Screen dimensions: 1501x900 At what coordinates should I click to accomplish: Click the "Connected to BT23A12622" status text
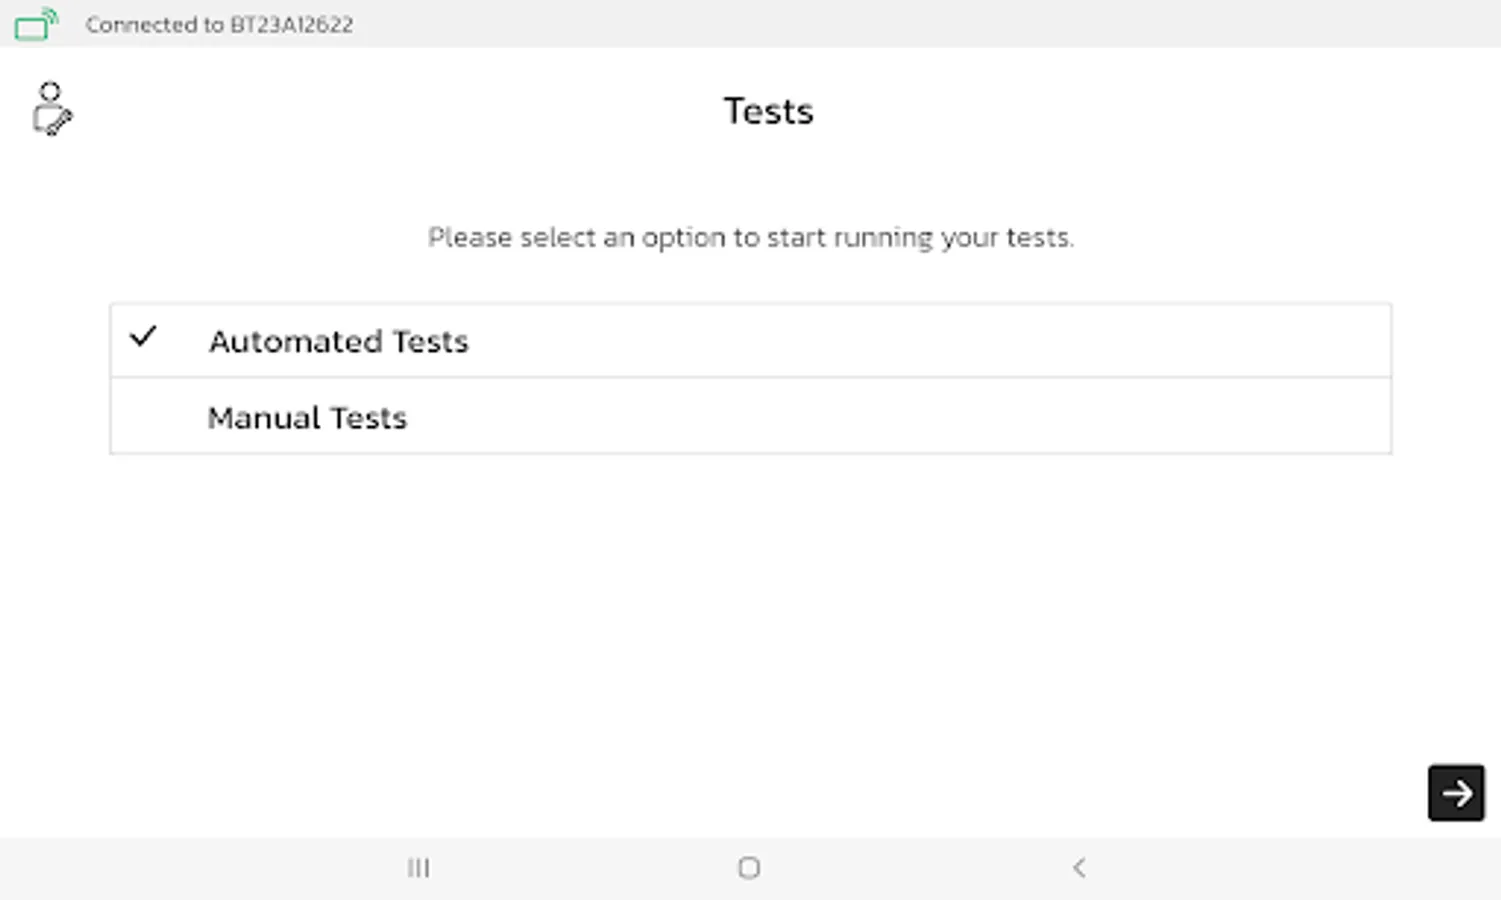(219, 25)
